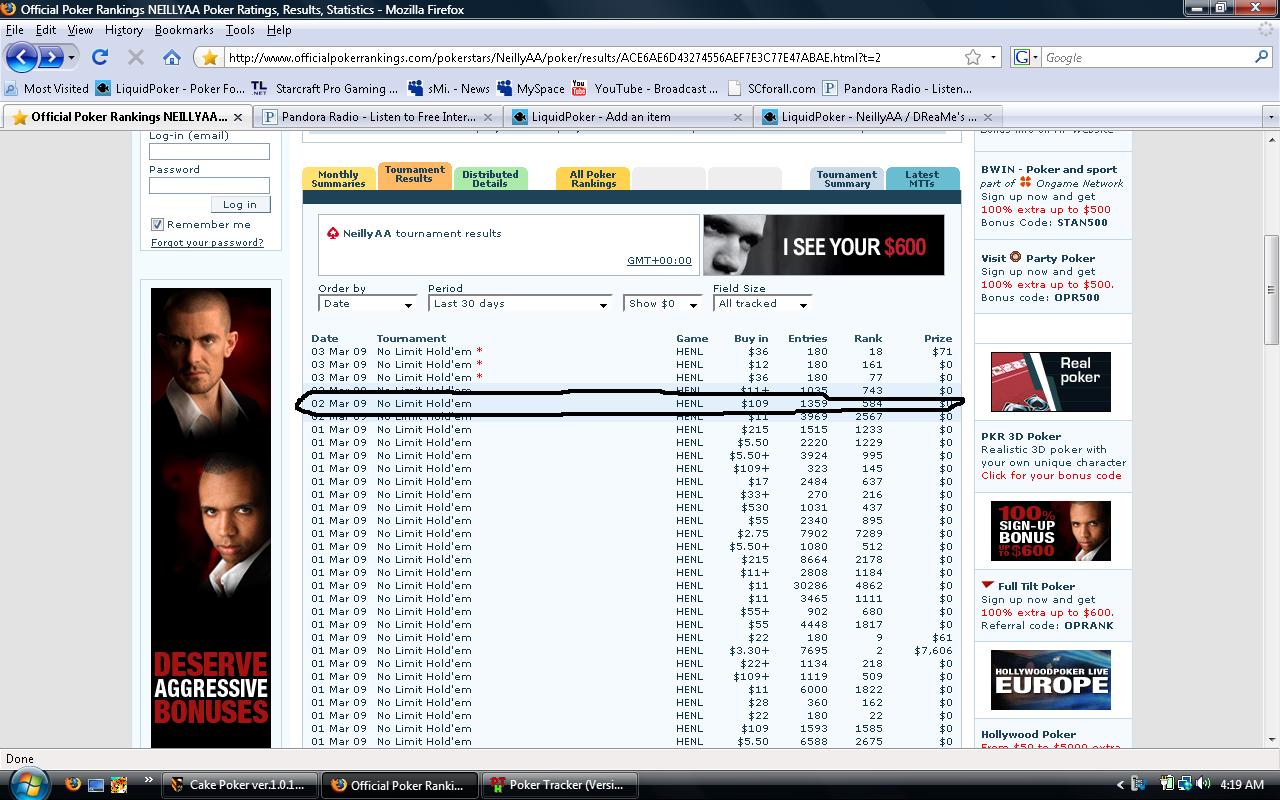Go forward with the browser Forward arrow

[50, 57]
